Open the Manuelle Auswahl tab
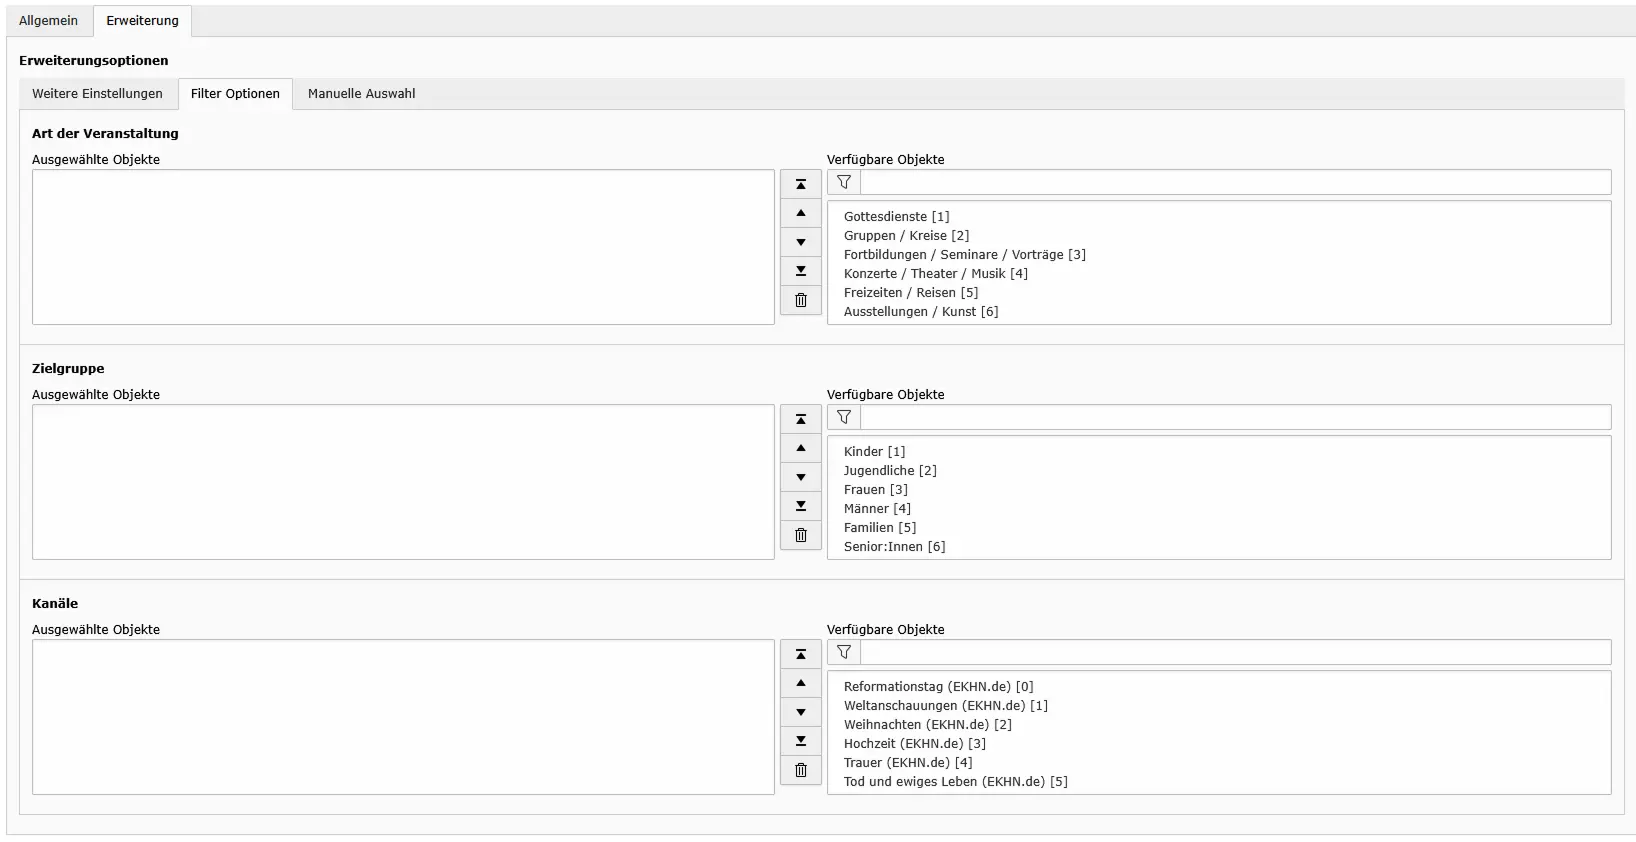The height and width of the screenshot is (842, 1636). (x=361, y=94)
